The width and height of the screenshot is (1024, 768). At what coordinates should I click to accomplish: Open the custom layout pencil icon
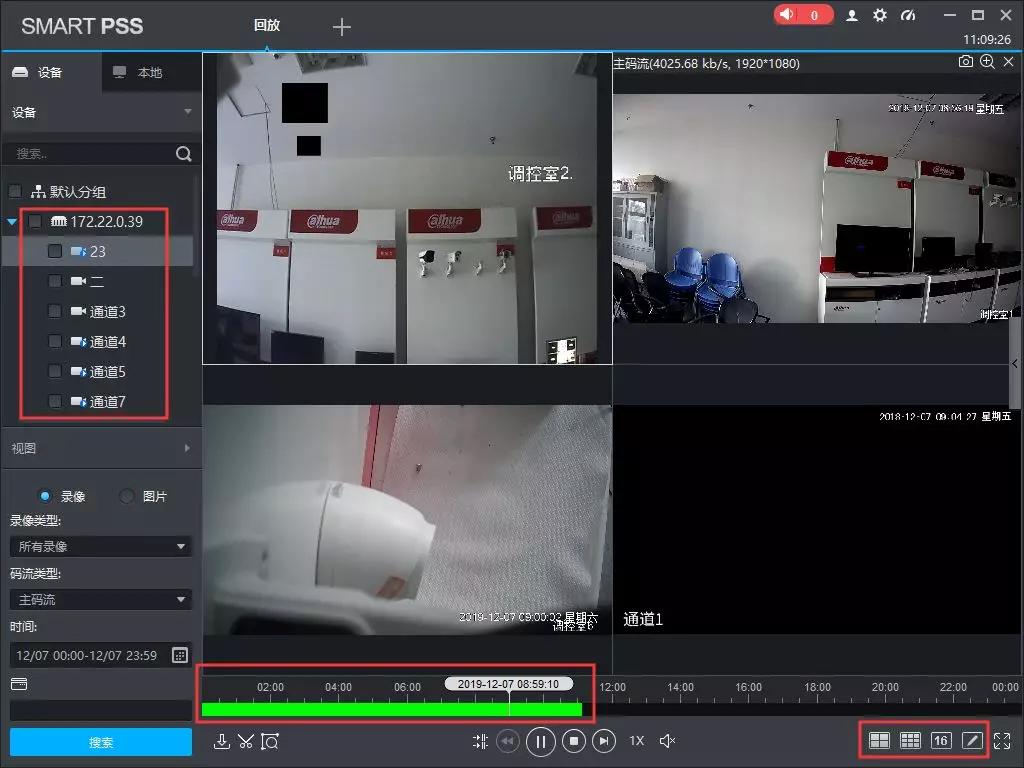coord(971,741)
